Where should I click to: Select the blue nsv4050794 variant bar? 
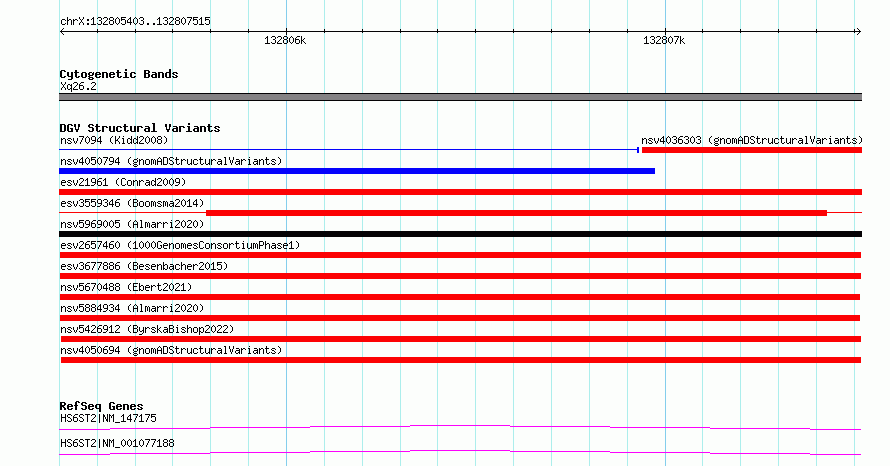357,171
